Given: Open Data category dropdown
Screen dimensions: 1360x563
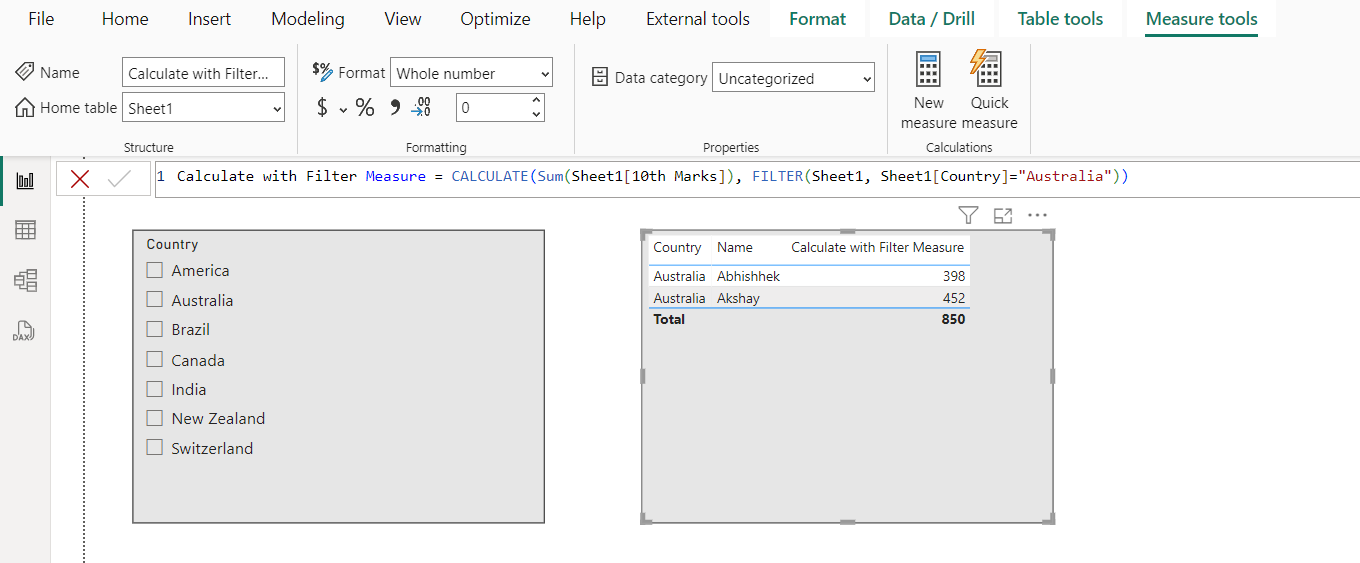Looking at the screenshot, I should tap(793, 78).
